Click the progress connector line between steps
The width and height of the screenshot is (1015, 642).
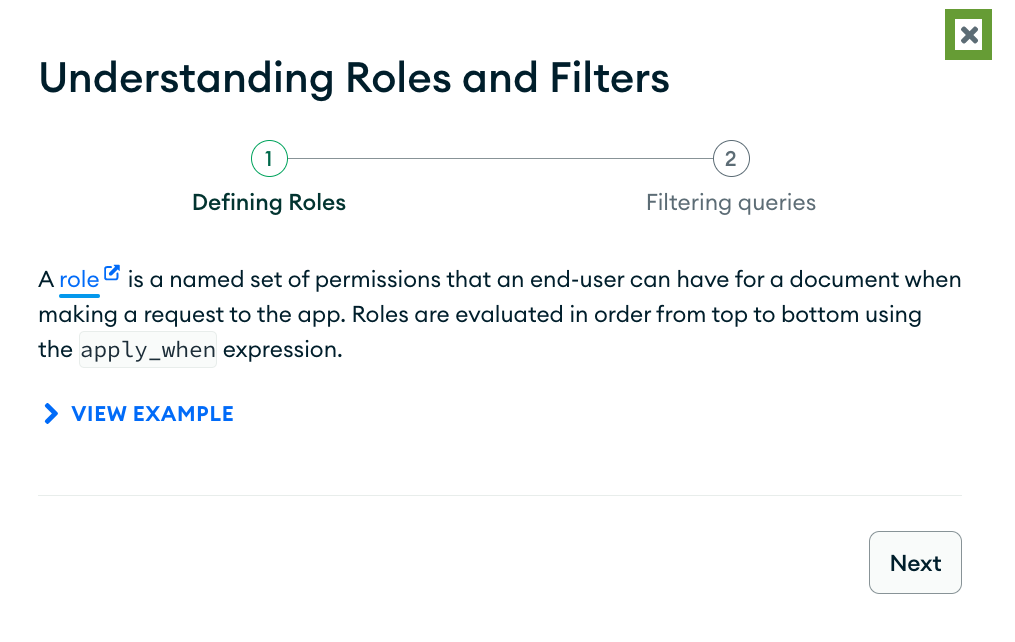tap(500, 157)
